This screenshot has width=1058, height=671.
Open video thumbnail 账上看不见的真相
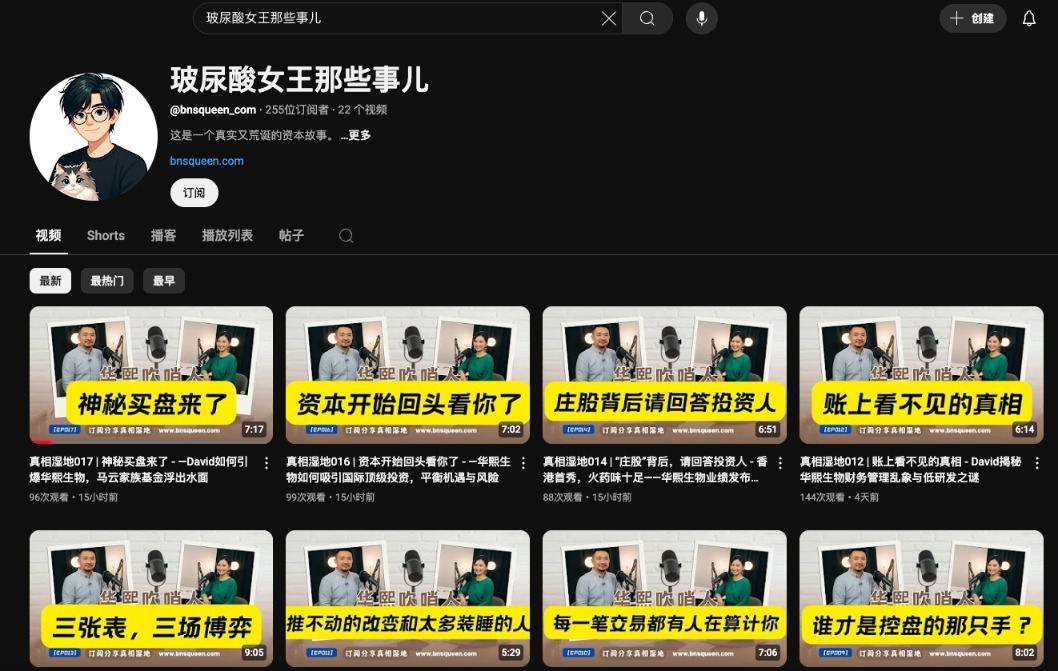922,375
